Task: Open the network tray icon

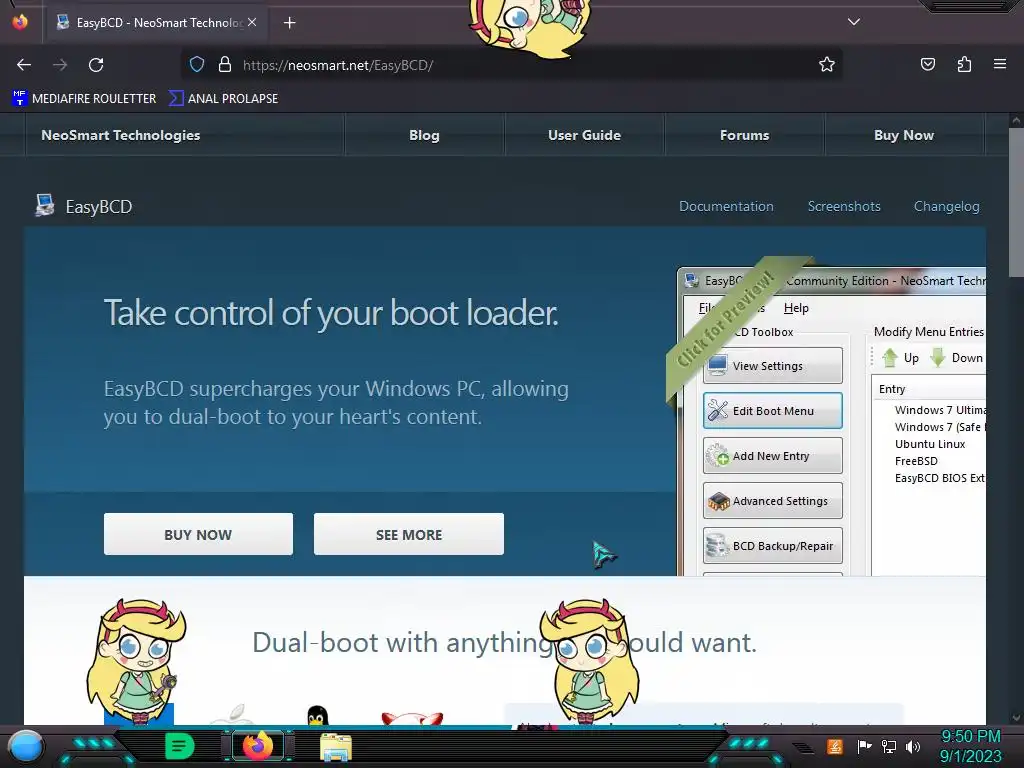Action: tap(889, 746)
